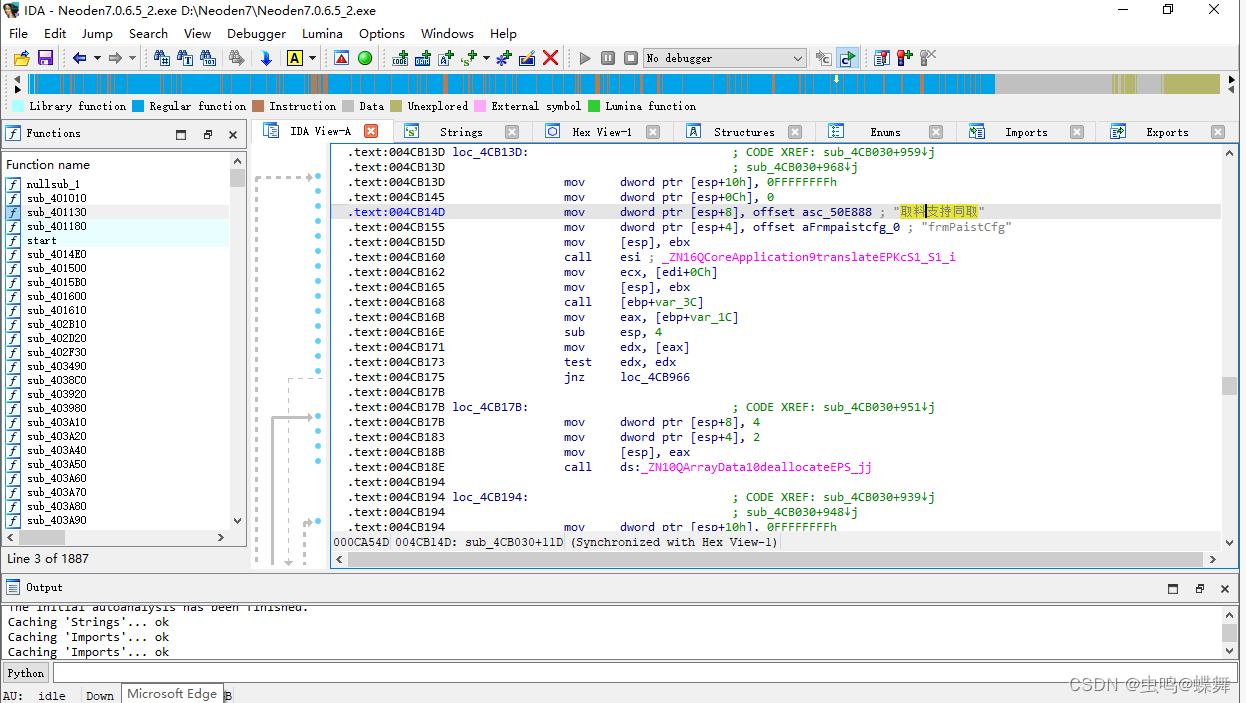Save database with purple floppy disk icon
The width and height of the screenshot is (1246, 703).
pos(45,58)
